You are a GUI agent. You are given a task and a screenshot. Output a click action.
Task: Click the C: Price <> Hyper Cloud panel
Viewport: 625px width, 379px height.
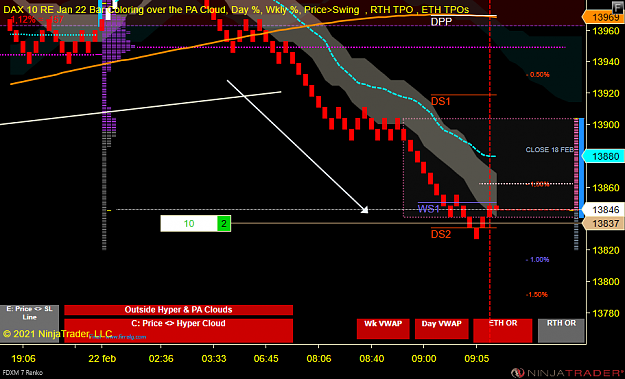pyautogui.click(x=178, y=330)
